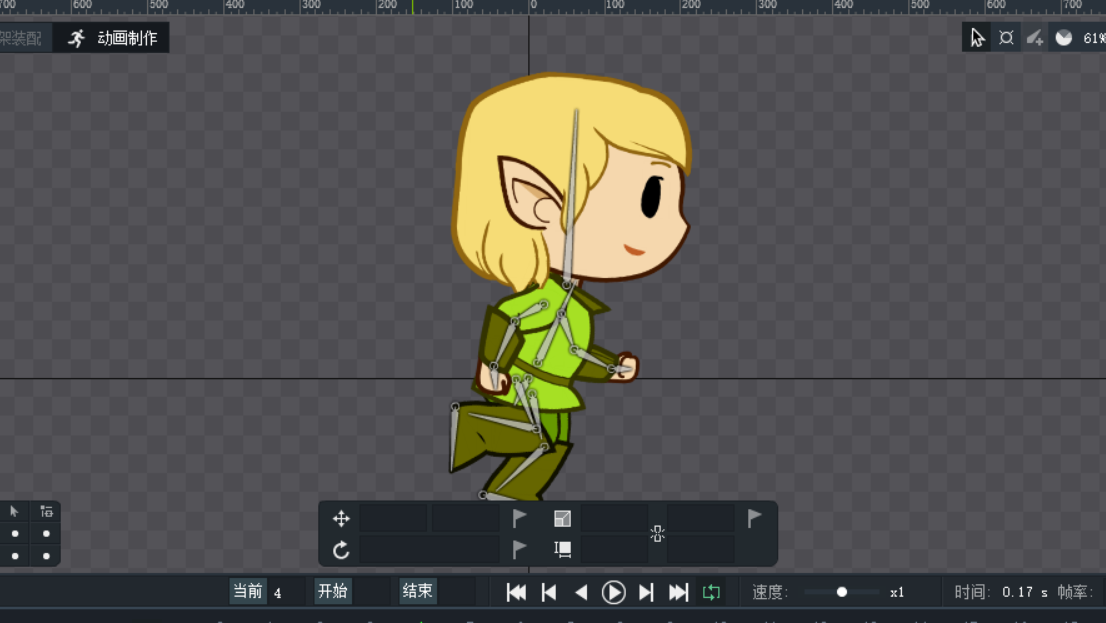This screenshot has height=623, width=1106.
Task: Click the pie-shaped zoom icon
Action: click(x=1064, y=38)
